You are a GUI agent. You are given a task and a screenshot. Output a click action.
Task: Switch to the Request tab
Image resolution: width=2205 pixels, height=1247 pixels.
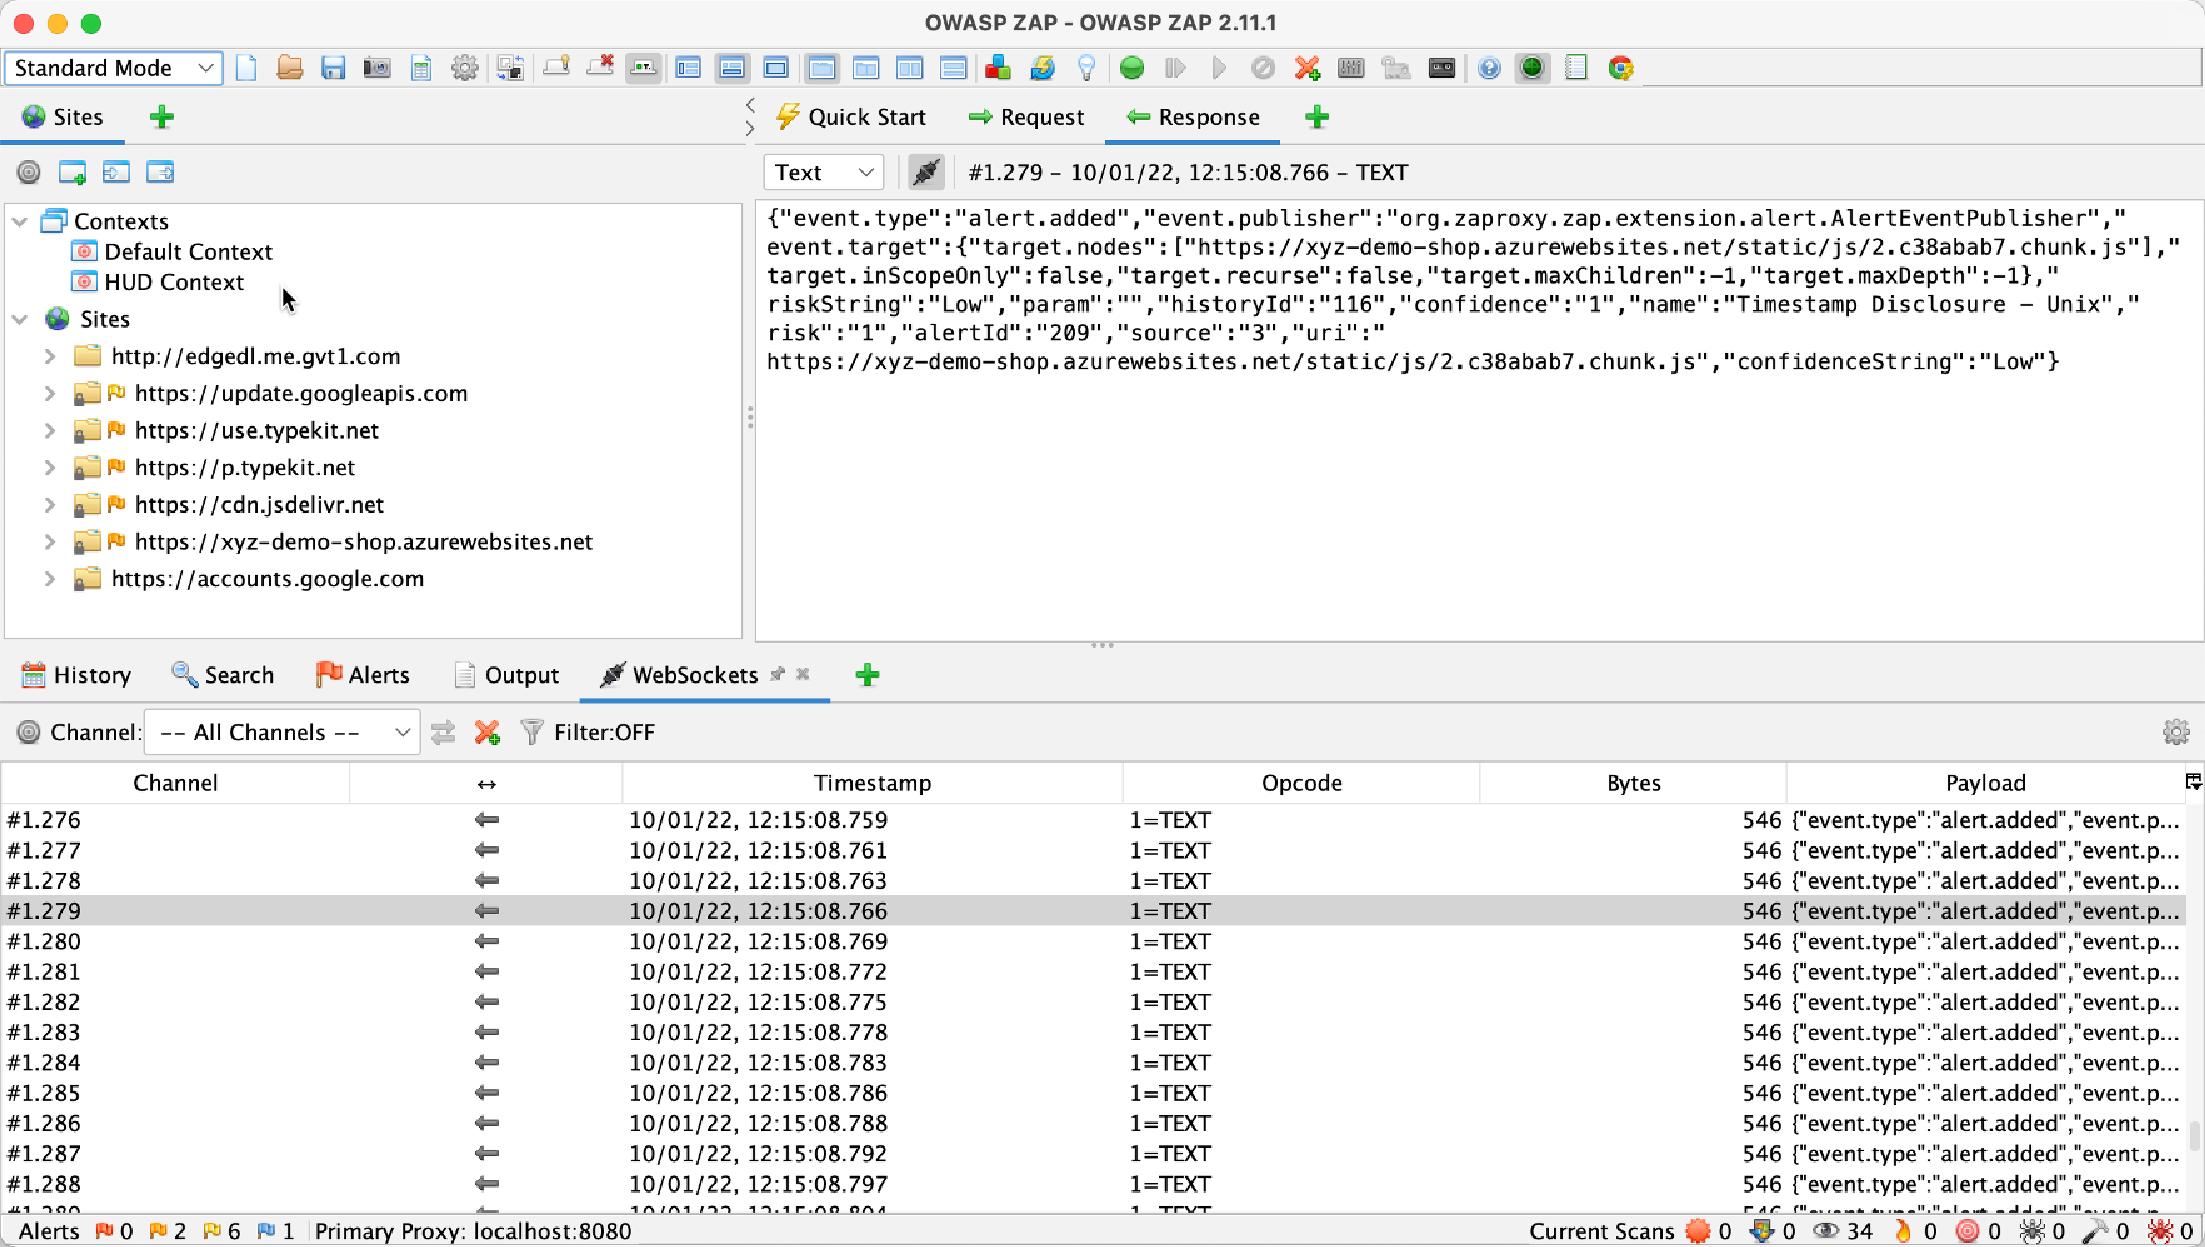tap(1027, 117)
